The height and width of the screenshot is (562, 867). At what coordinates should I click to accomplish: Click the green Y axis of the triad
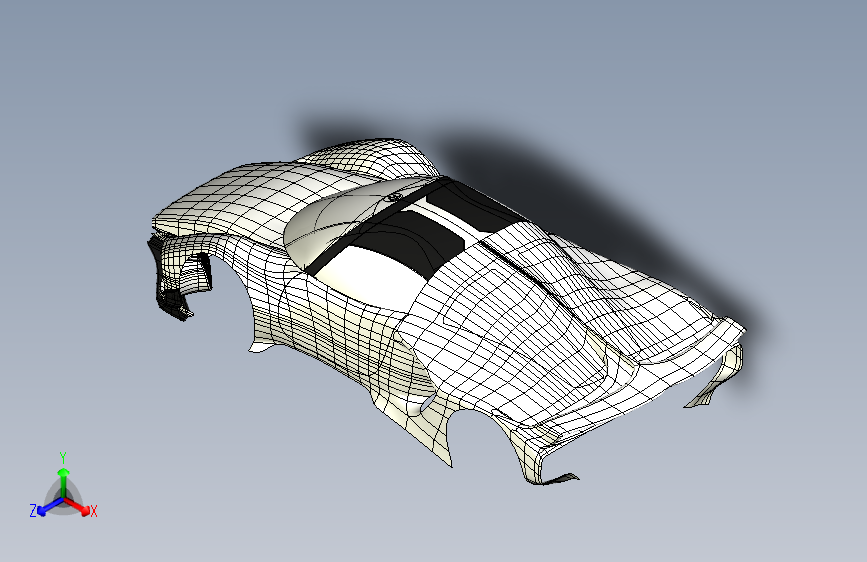pyautogui.click(x=64, y=484)
